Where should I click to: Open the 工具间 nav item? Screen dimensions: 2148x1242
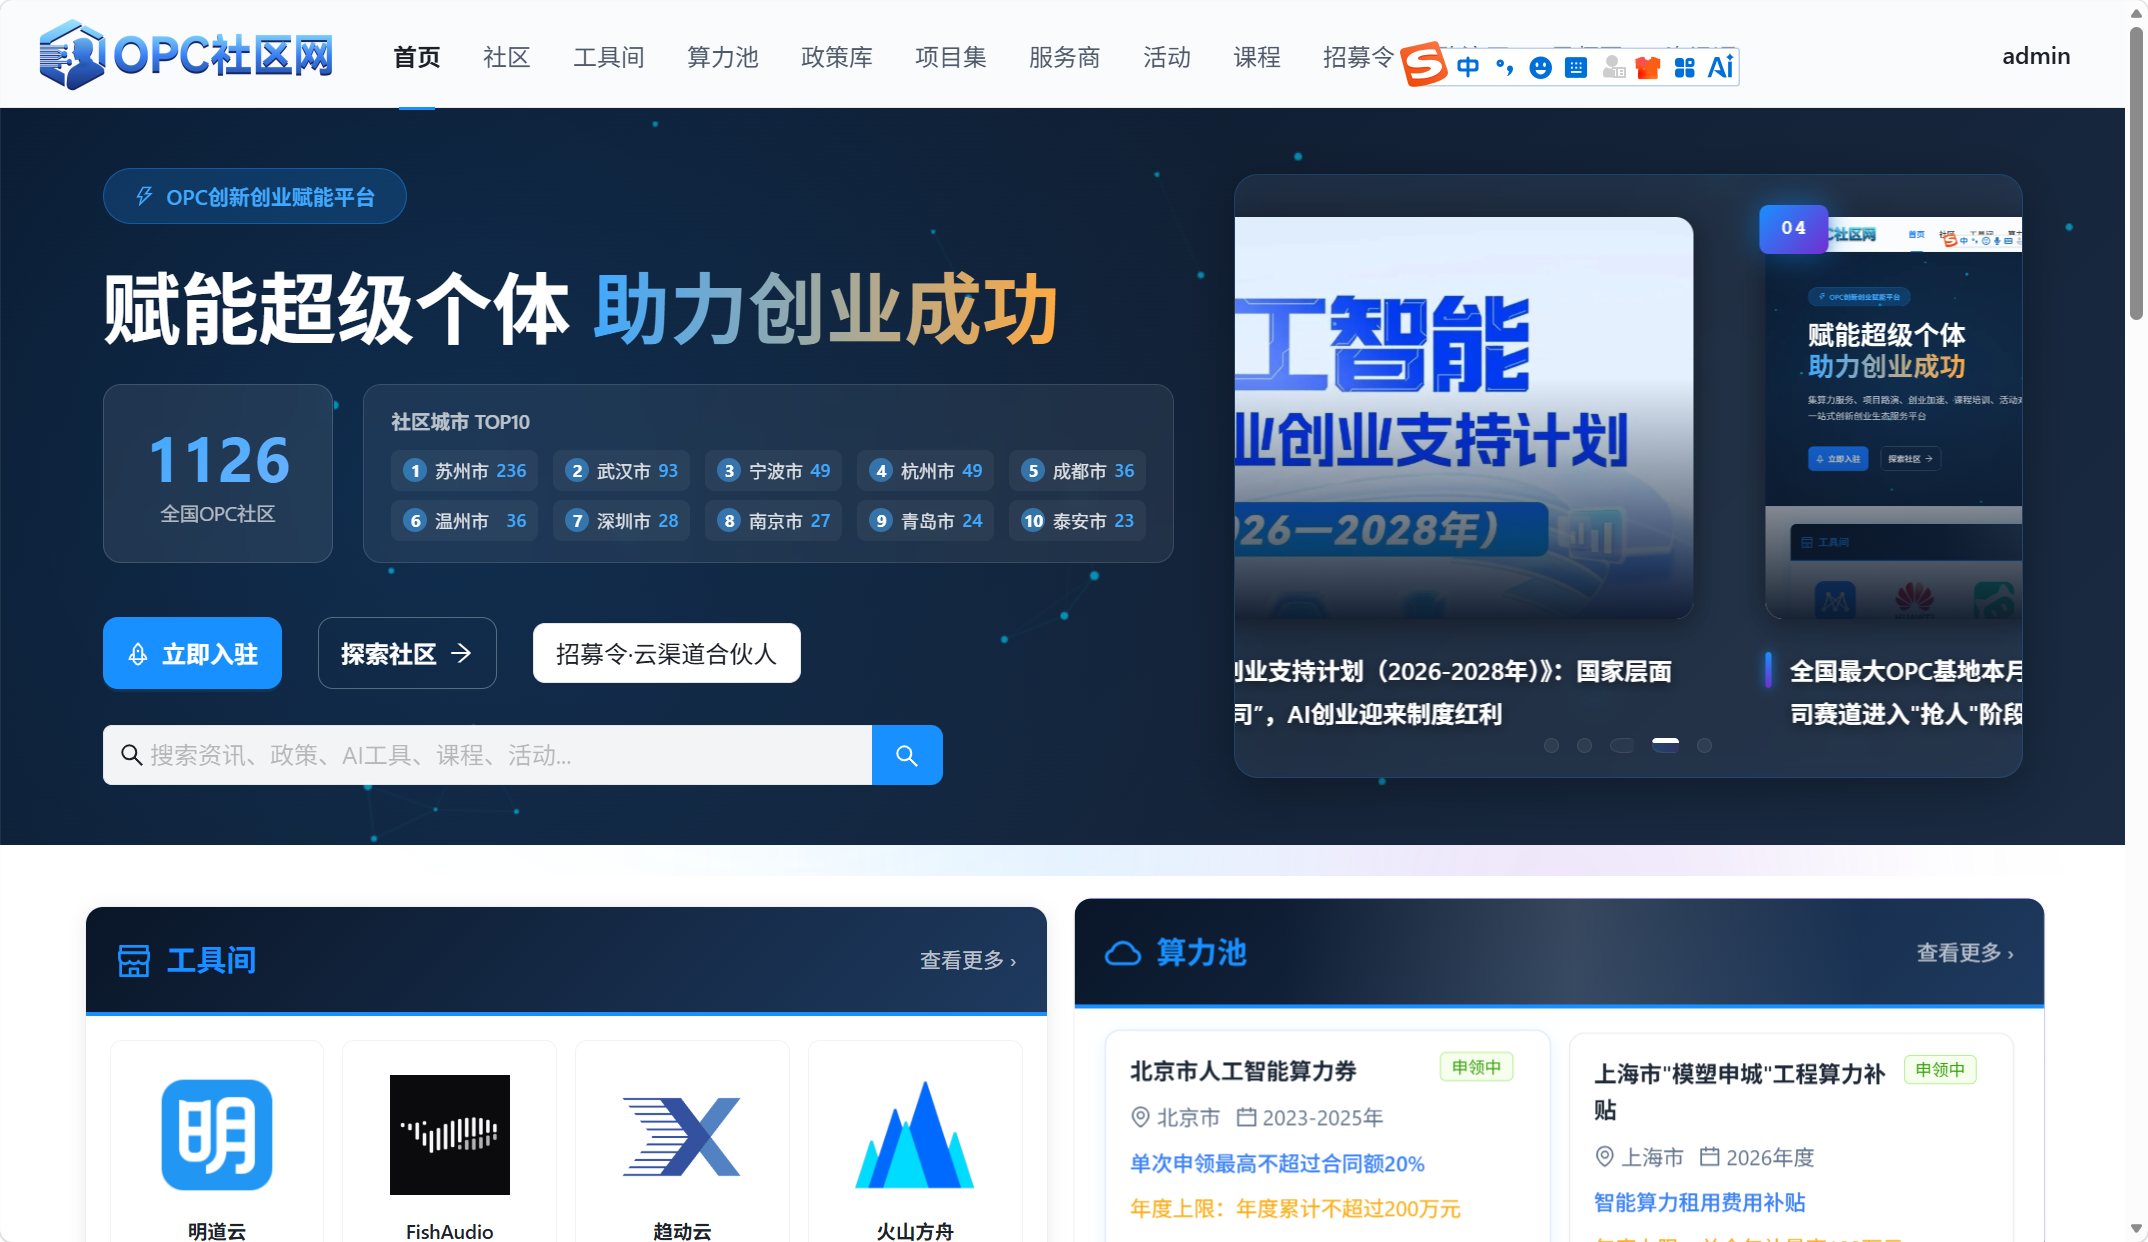(x=609, y=57)
